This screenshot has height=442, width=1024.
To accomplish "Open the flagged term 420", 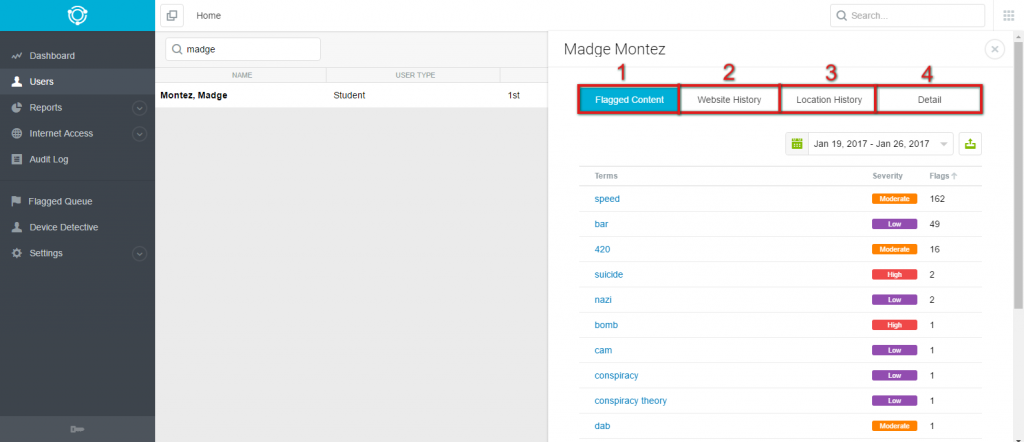I will pos(602,249).
